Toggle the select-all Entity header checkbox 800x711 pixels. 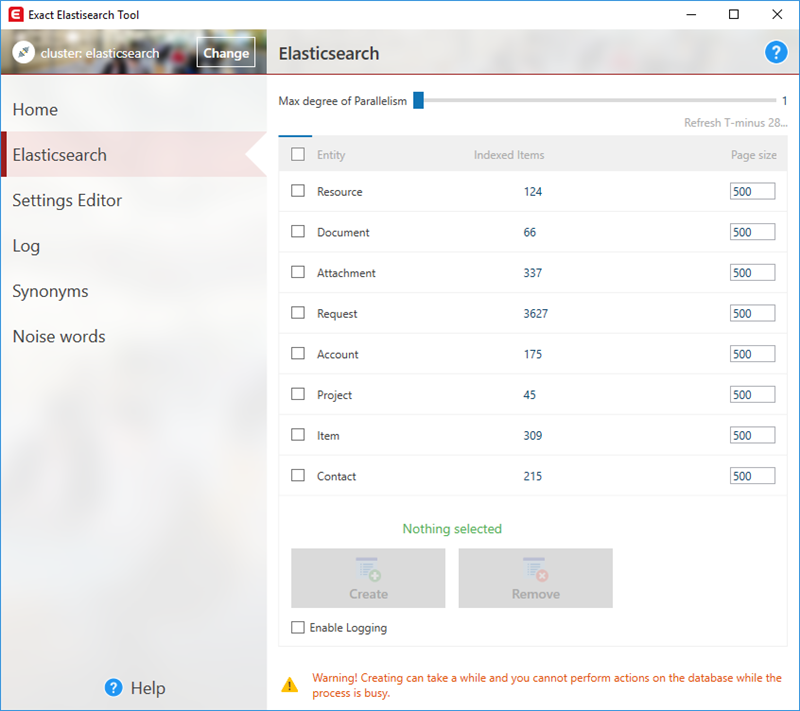tap(298, 154)
